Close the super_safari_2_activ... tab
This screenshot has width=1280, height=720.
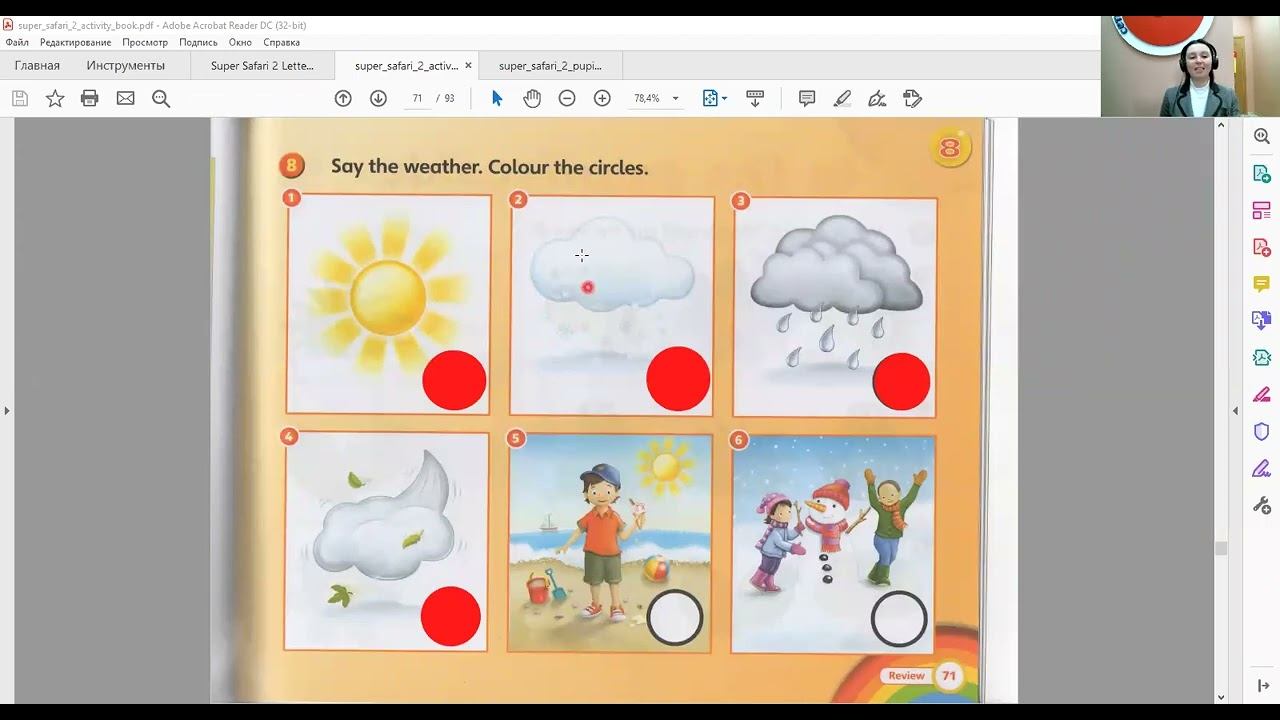[x=468, y=65]
